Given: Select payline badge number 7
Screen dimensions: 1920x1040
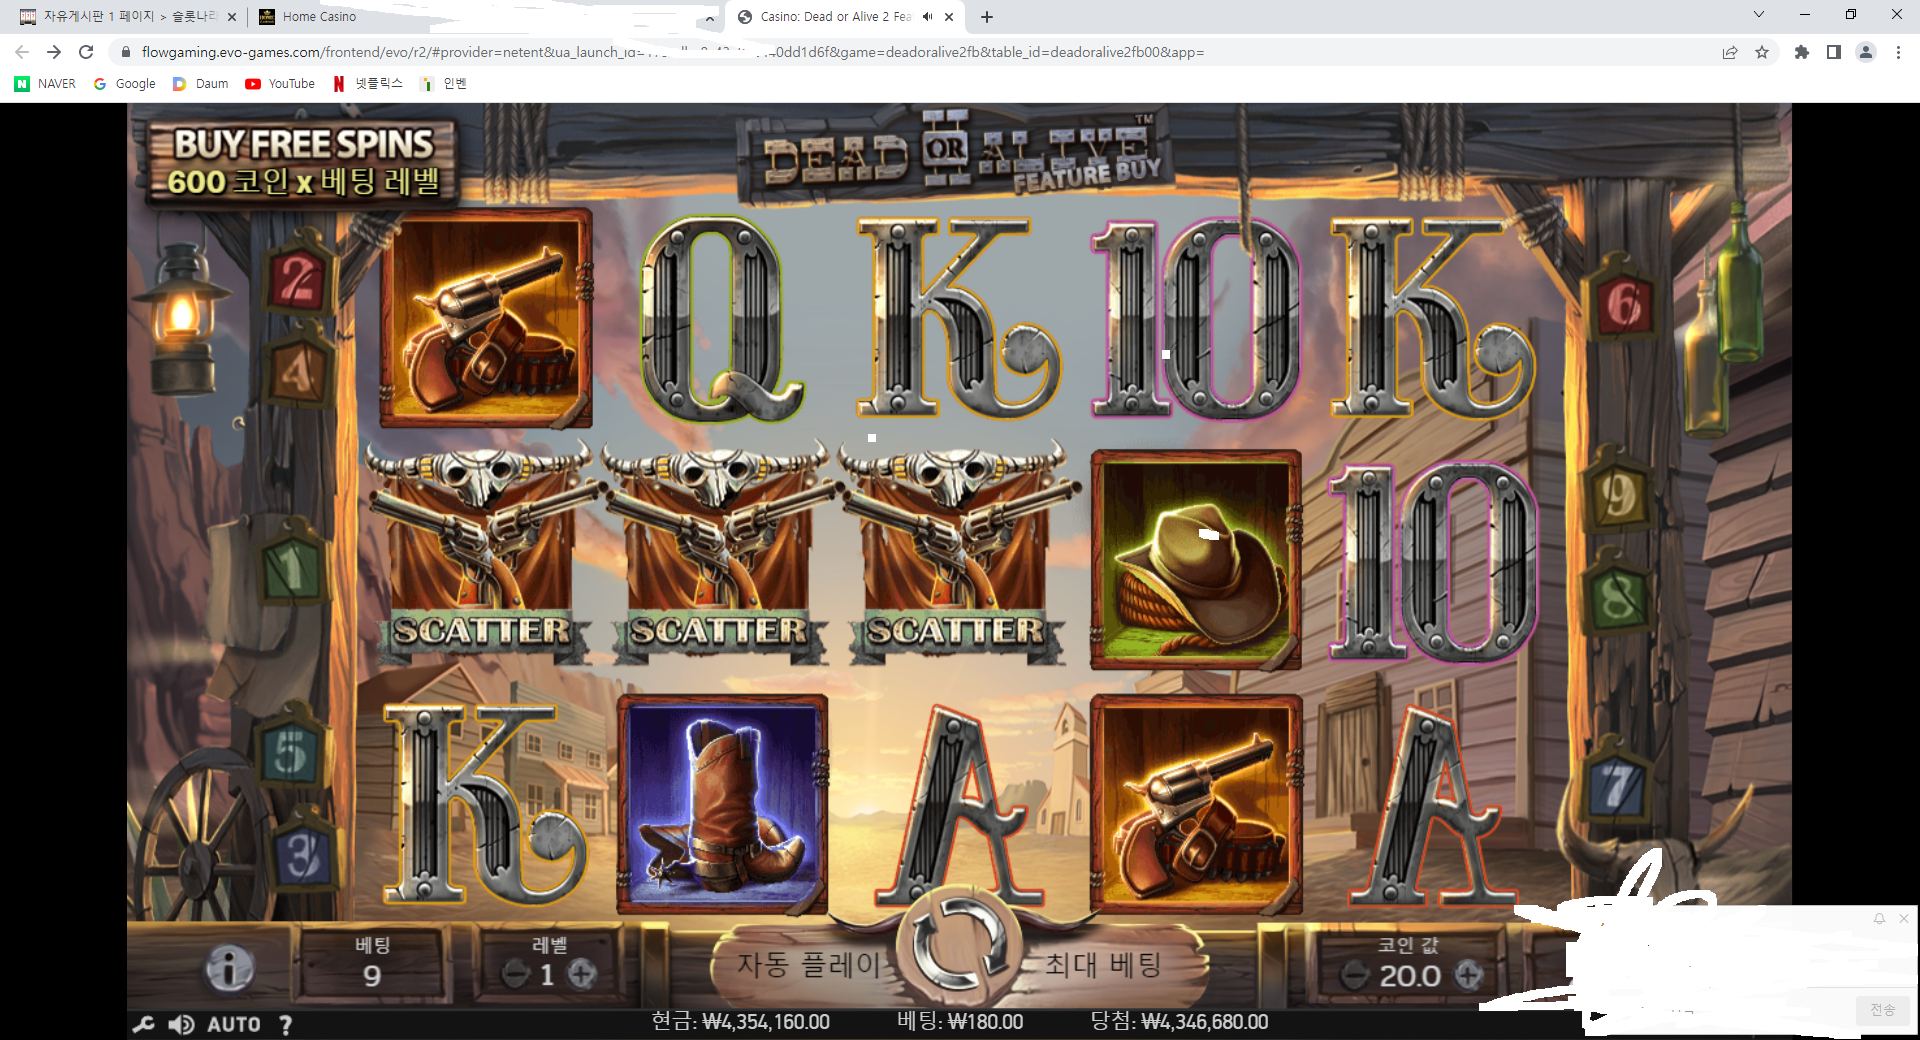Looking at the screenshot, I should pos(1617,787).
